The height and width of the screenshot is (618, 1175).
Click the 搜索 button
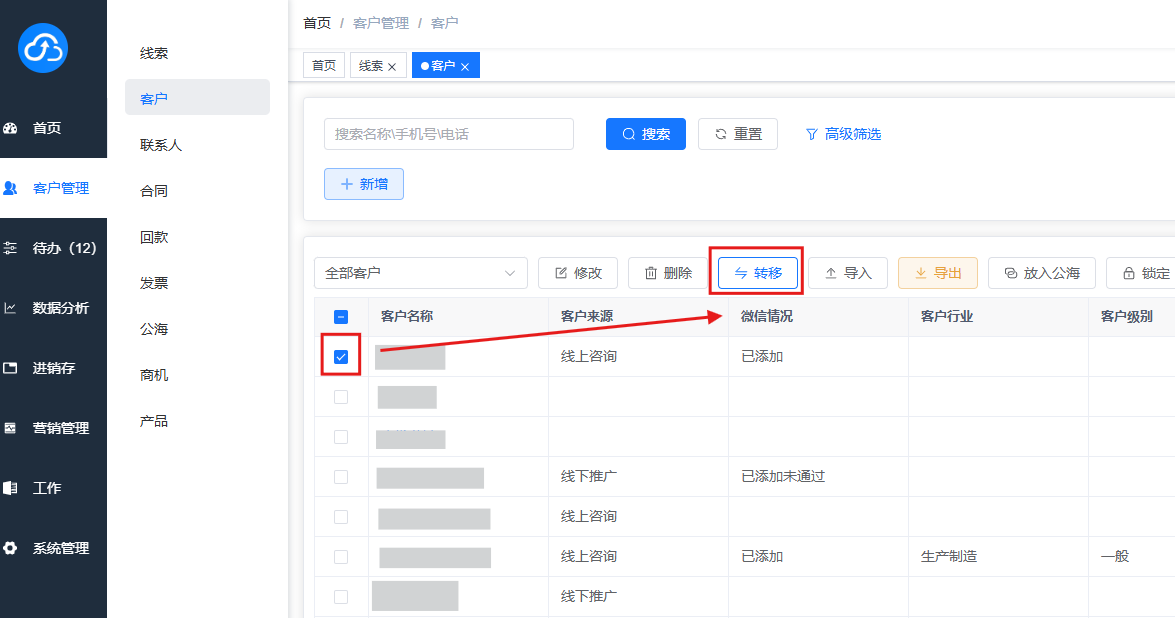point(646,134)
